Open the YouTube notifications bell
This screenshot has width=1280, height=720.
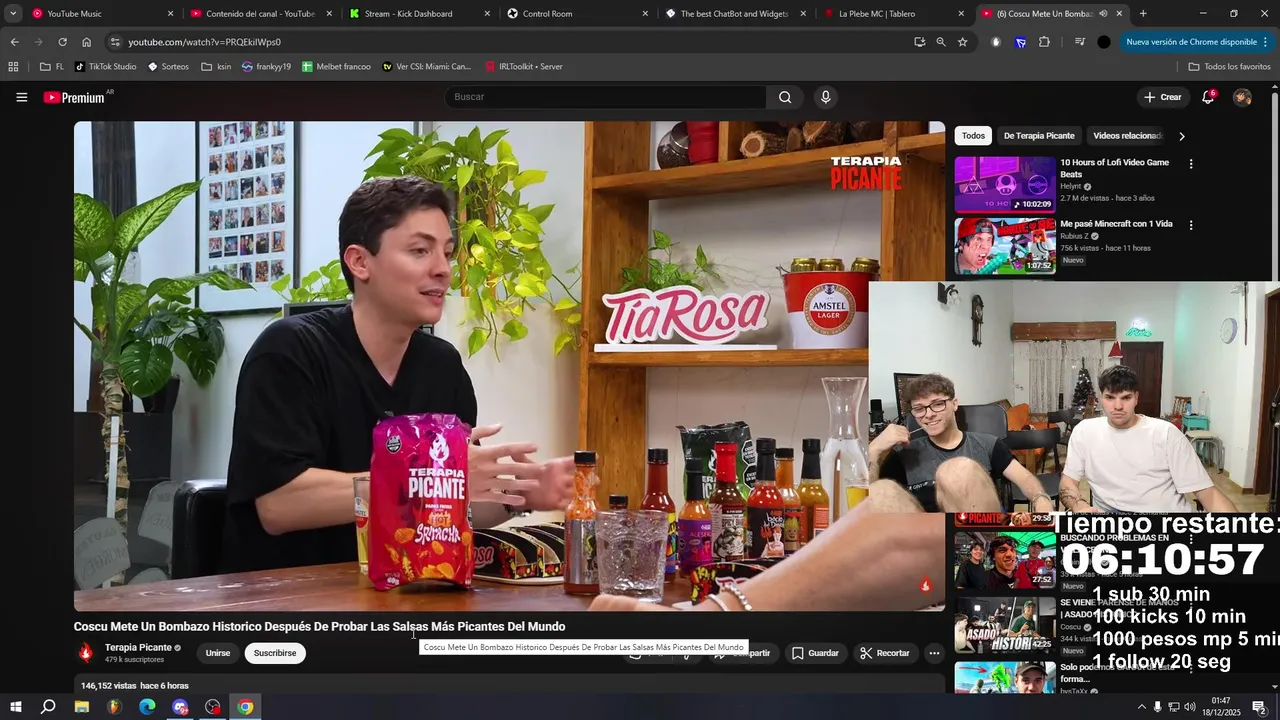point(1208,97)
